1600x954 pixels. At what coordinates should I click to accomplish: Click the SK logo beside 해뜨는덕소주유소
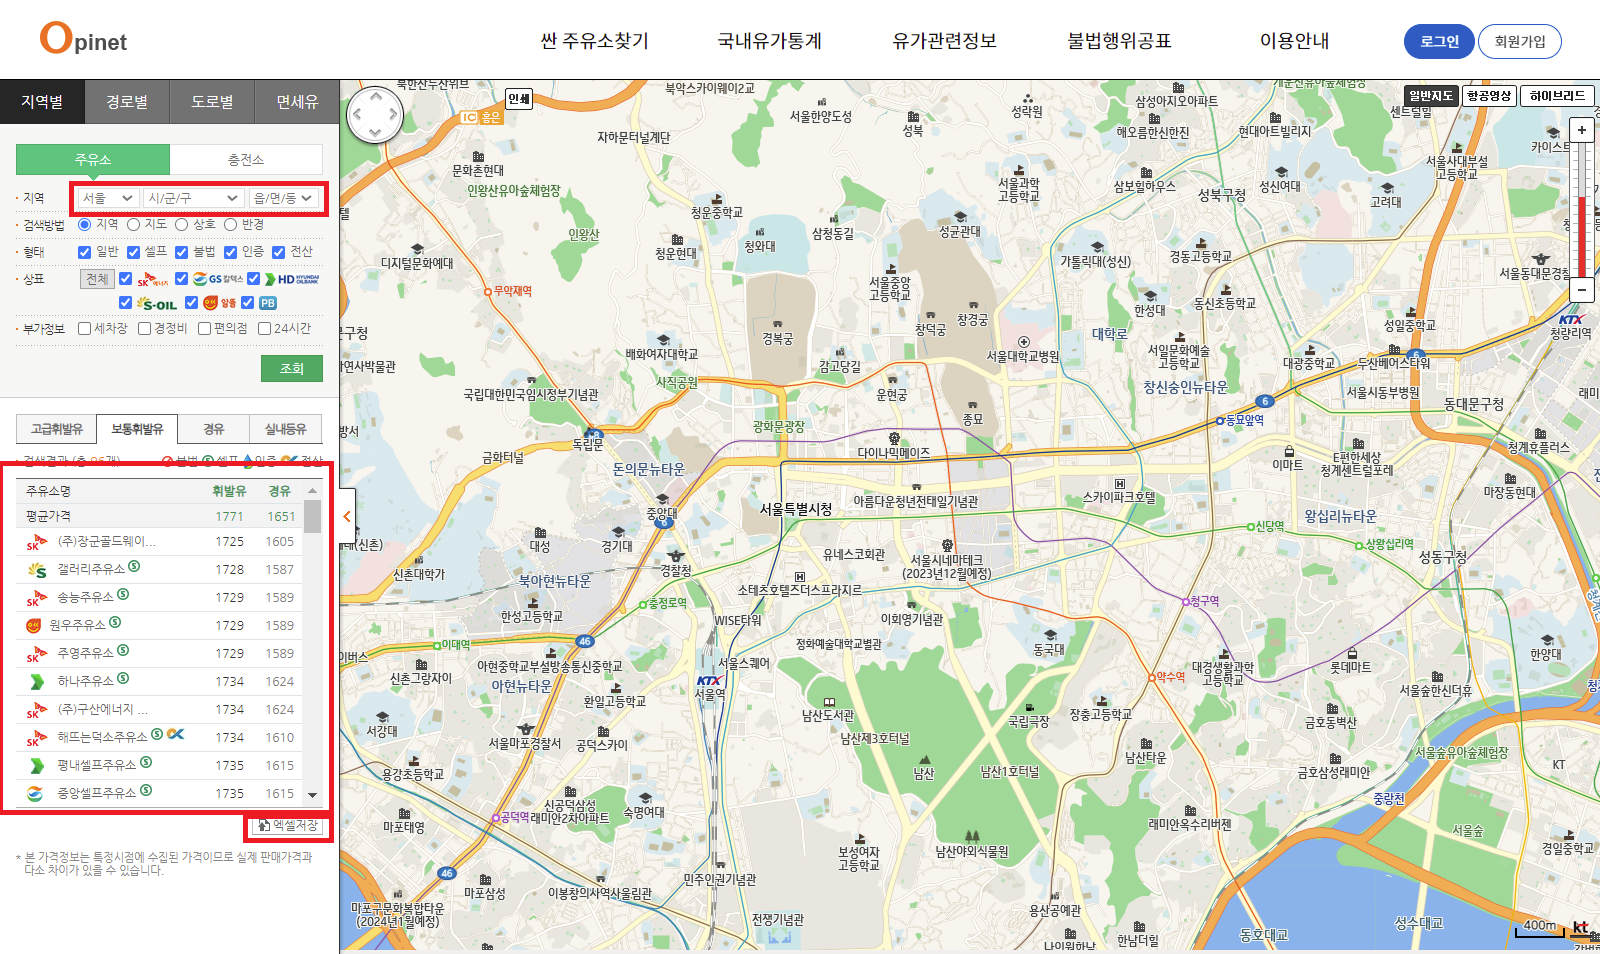point(37,738)
